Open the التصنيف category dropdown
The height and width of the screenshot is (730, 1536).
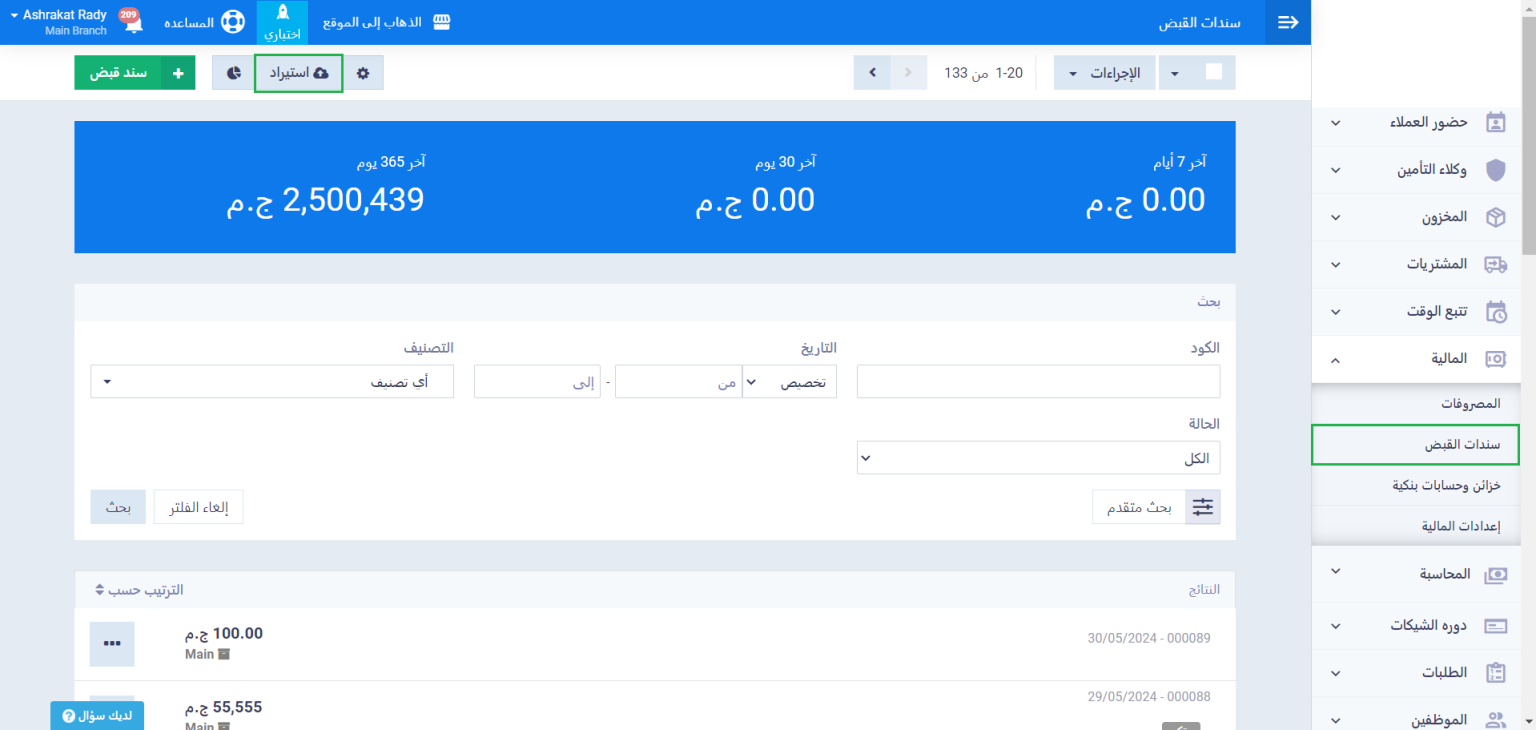(x=272, y=381)
